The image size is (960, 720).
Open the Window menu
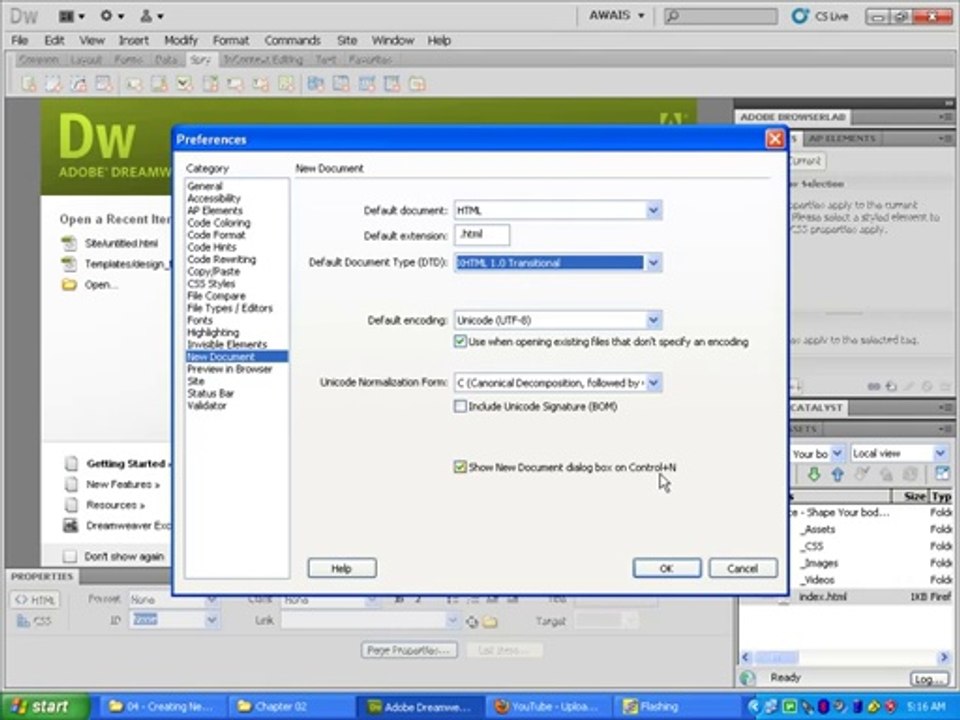click(392, 40)
